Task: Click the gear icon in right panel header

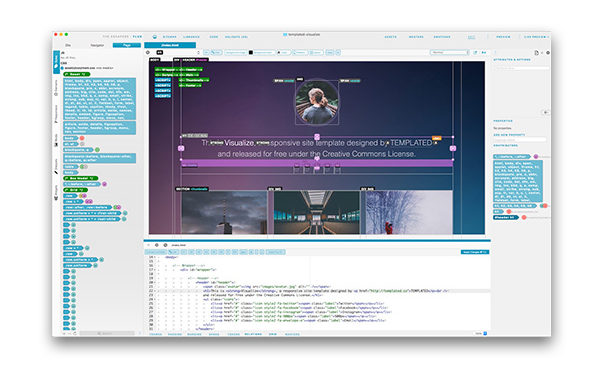Action: coord(548,53)
